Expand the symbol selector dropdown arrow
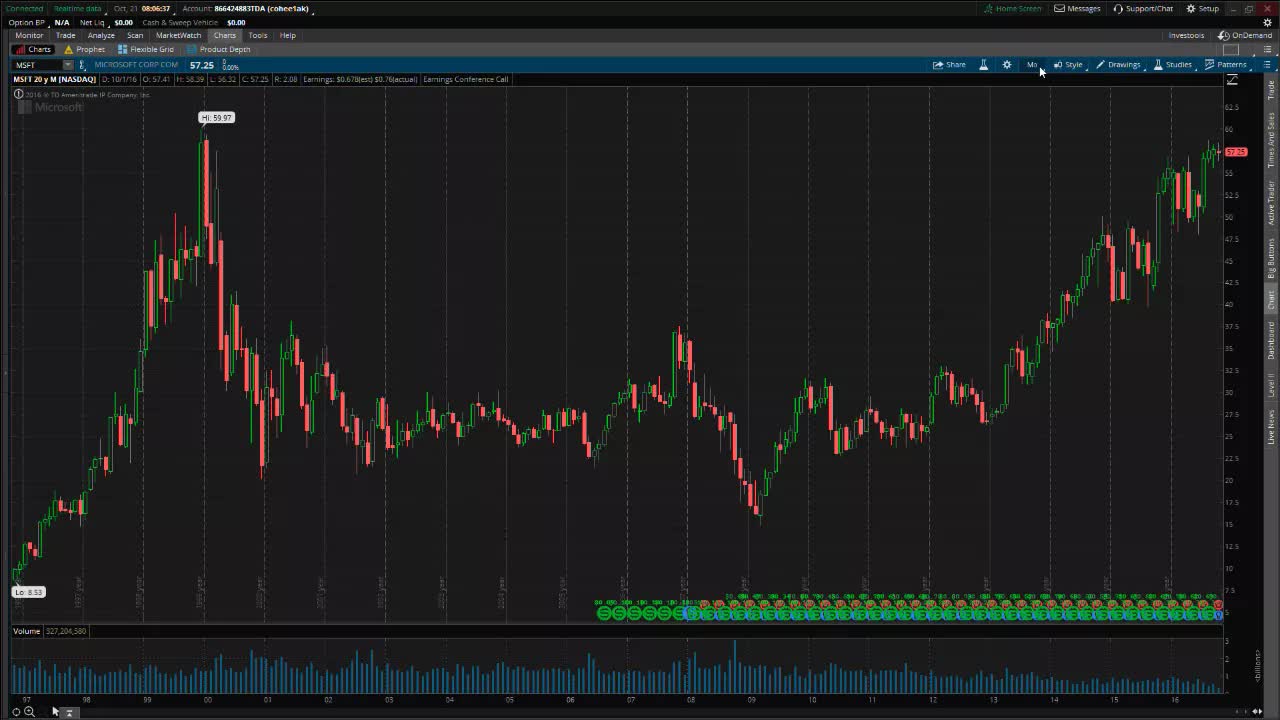The width and height of the screenshot is (1280, 720). 68,65
